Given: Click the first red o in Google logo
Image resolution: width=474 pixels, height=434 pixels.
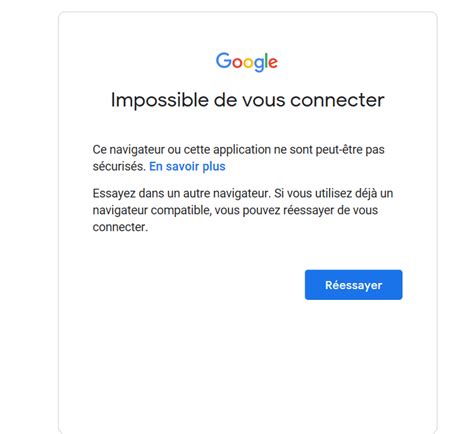Looking at the screenshot, I should coord(237,63).
